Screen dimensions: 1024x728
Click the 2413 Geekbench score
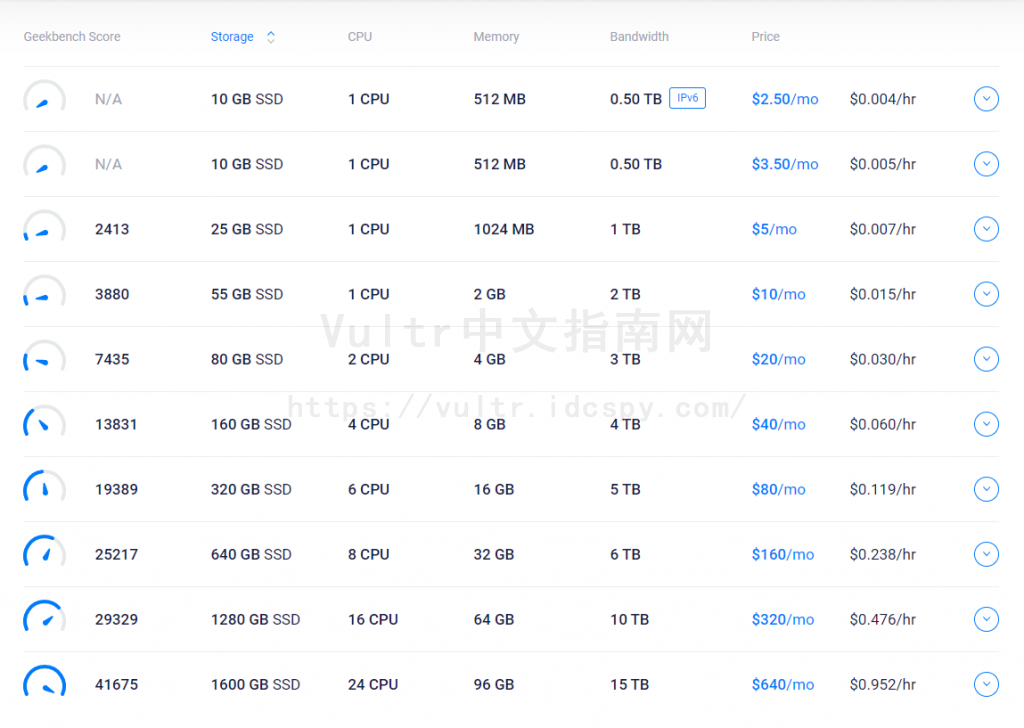coord(112,229)
